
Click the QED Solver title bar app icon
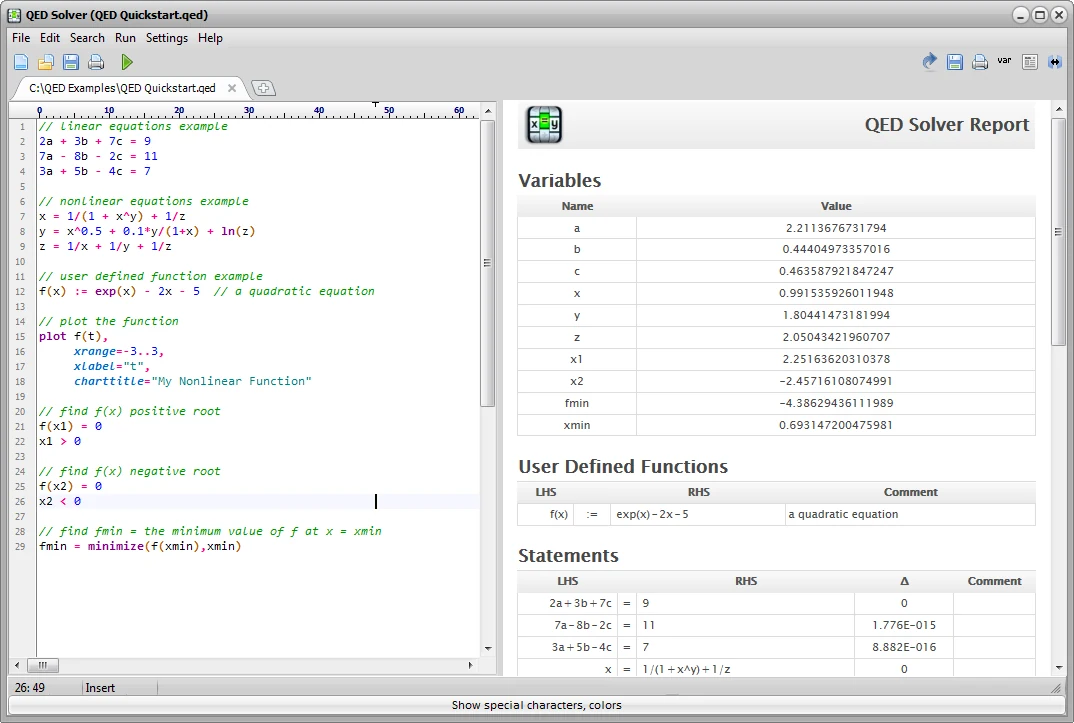[x=14, y=14]
